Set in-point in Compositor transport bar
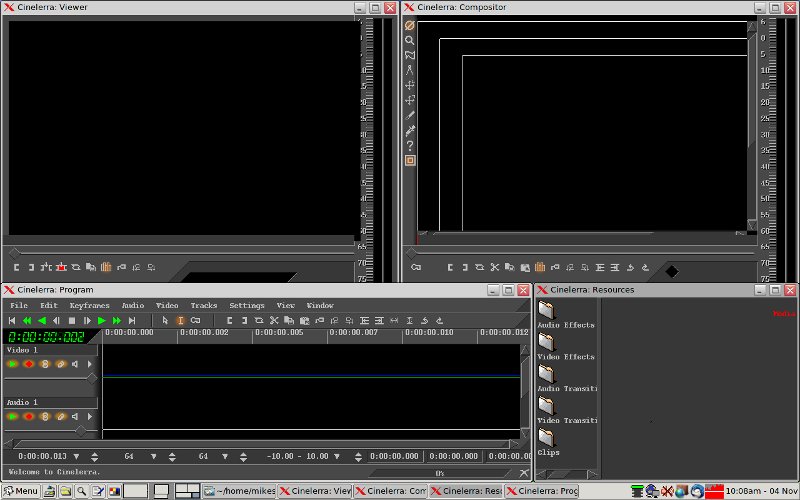Screen dimensions: 800x500 tap(449, 267)
